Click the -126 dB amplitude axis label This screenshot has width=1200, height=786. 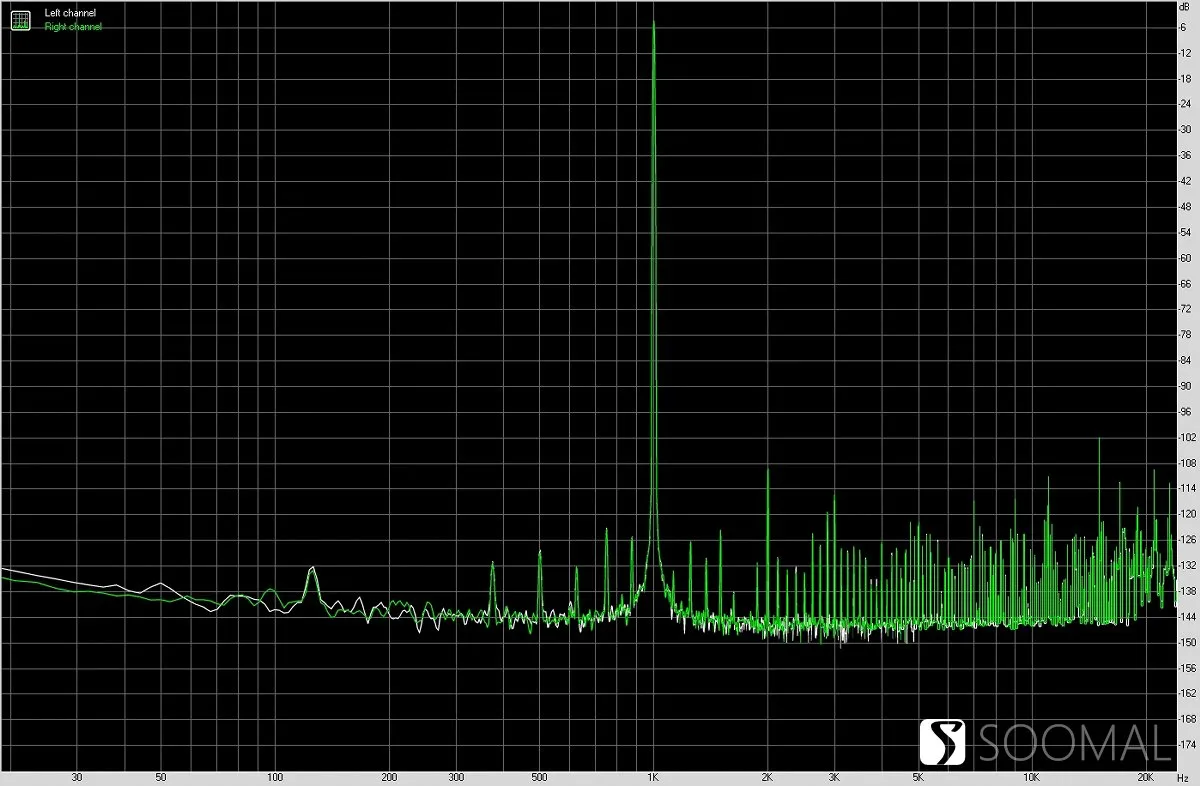[1187, 540]
